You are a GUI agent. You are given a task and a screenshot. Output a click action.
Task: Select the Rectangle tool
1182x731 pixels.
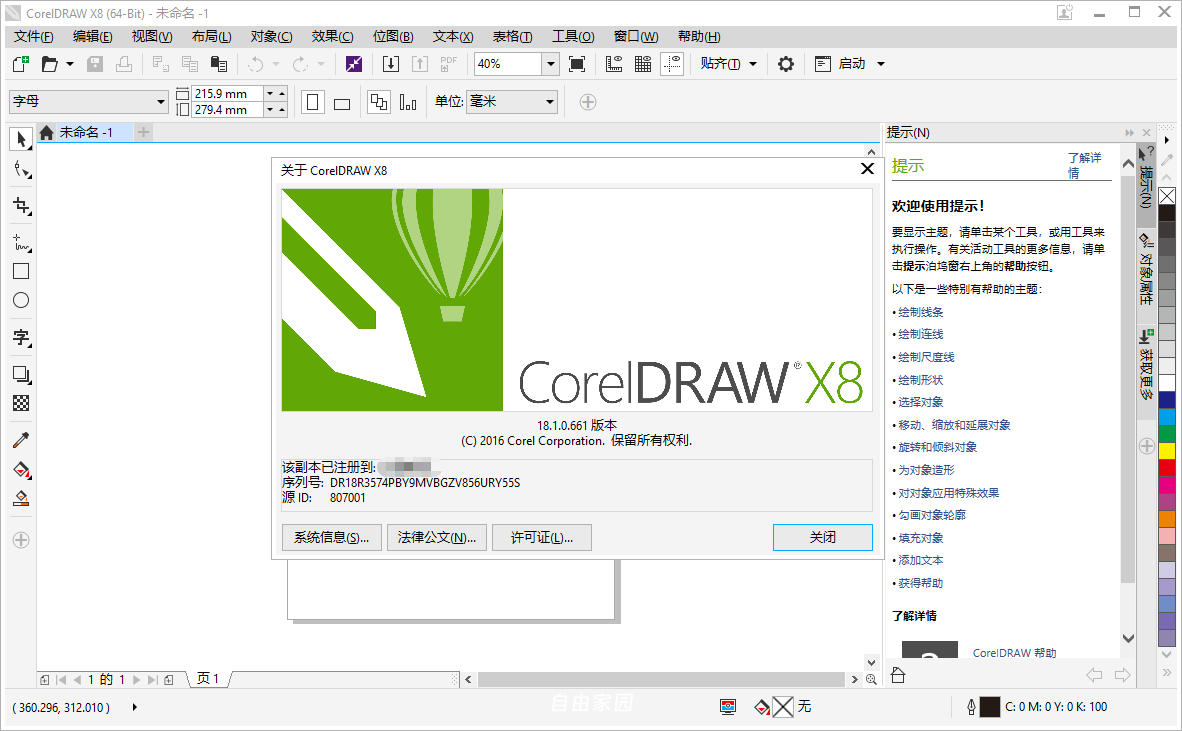(x=21, y=271)
